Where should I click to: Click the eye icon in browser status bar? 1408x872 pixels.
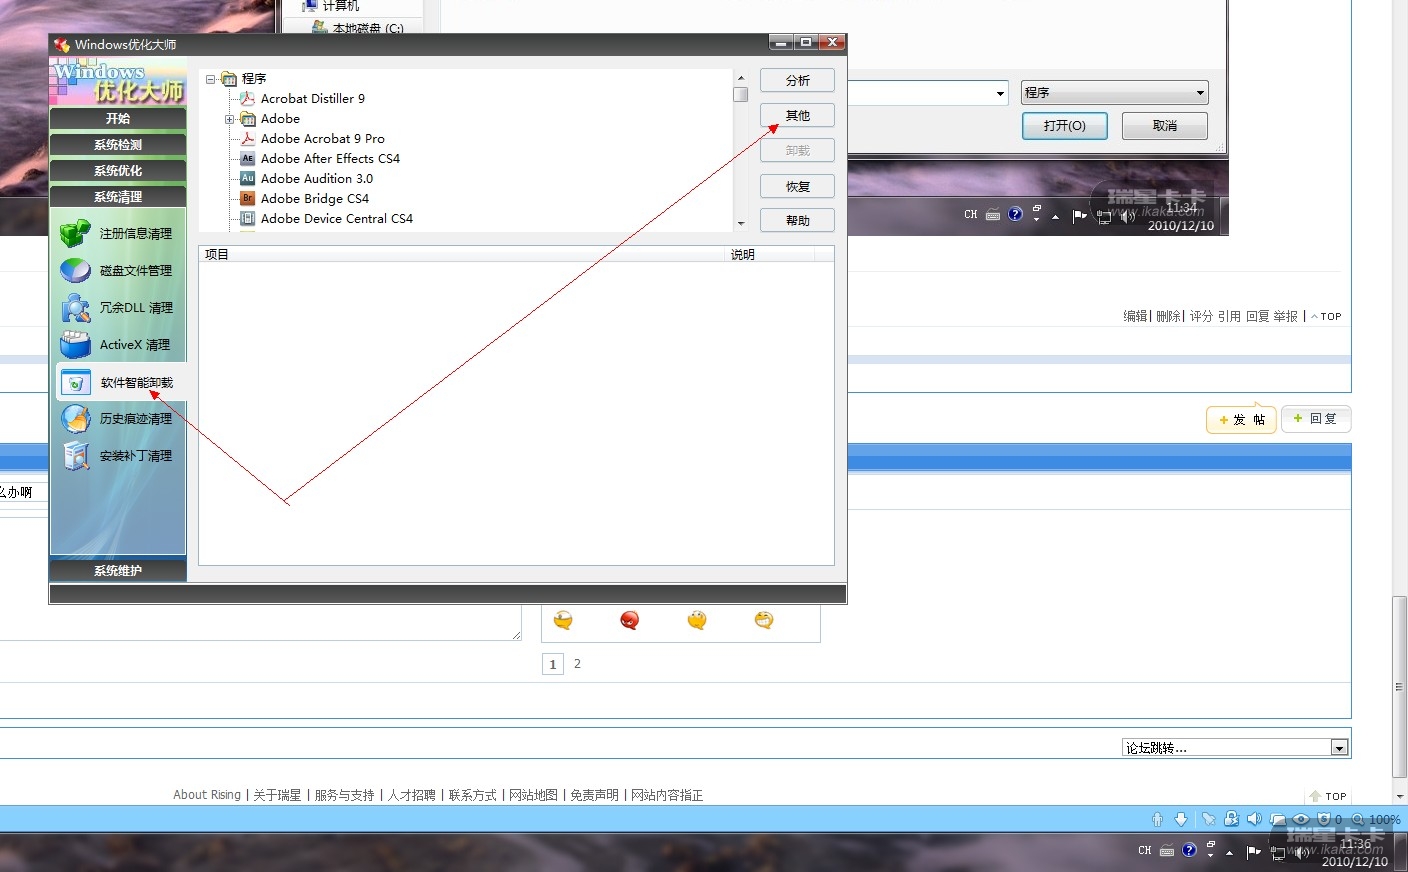point(1301,819)
